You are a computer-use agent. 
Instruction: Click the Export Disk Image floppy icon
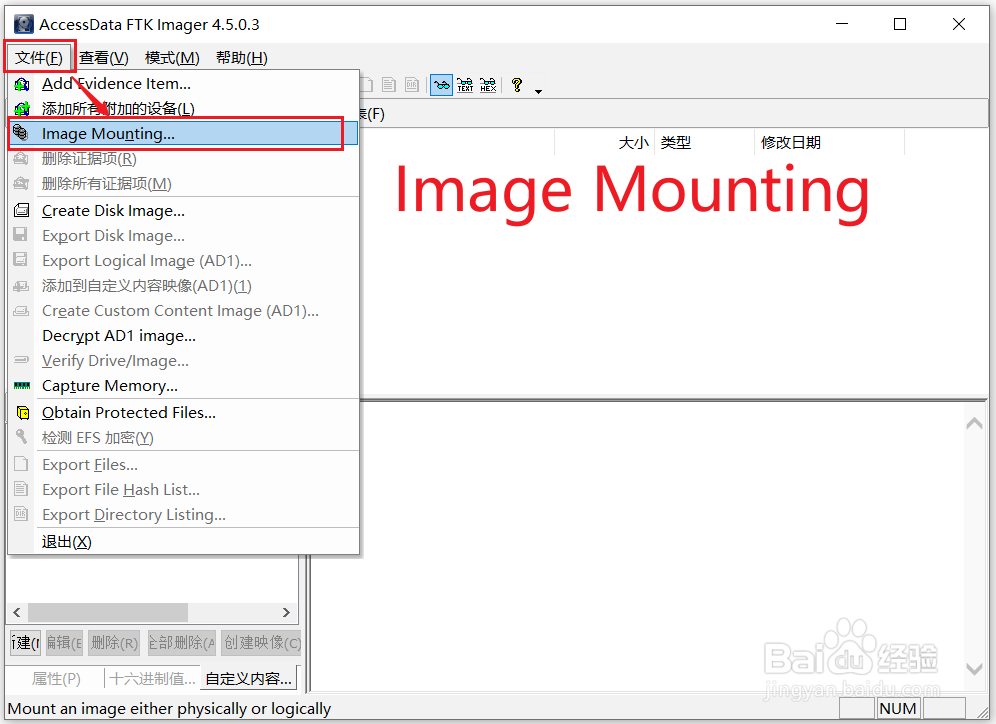pyautogui.click(x=21, y=235)
